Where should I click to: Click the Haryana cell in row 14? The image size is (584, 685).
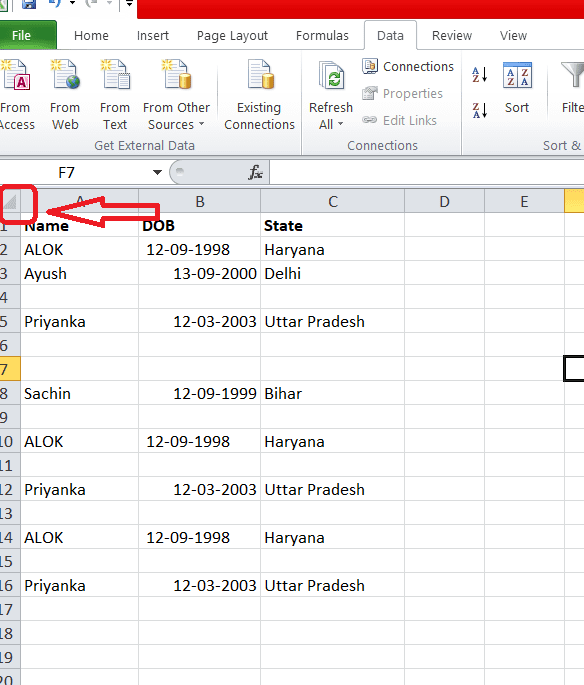click(x=332, y=537)
